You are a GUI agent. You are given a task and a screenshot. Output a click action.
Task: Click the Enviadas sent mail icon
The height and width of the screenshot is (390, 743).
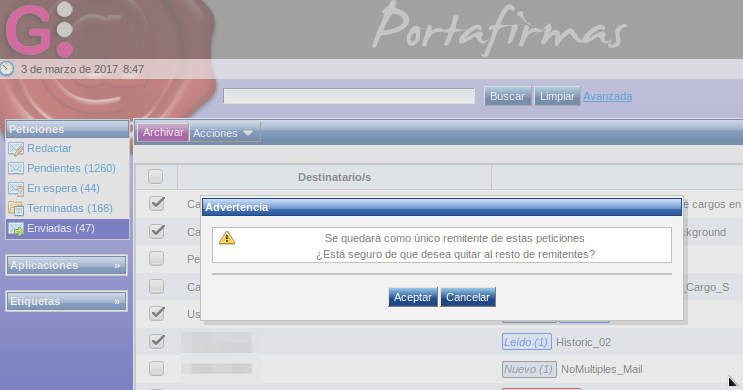(x=16, y=229)
